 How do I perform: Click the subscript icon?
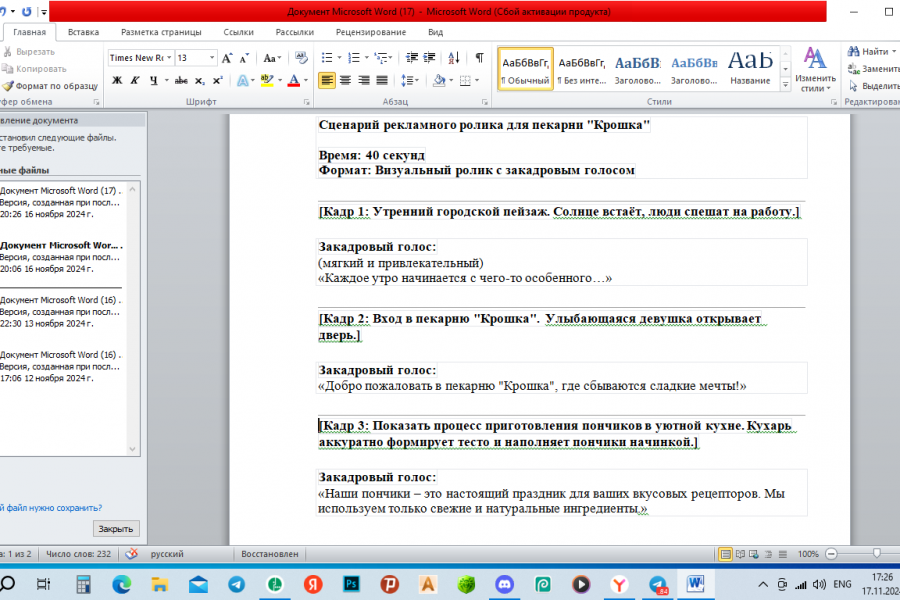[x=201, y=80]
